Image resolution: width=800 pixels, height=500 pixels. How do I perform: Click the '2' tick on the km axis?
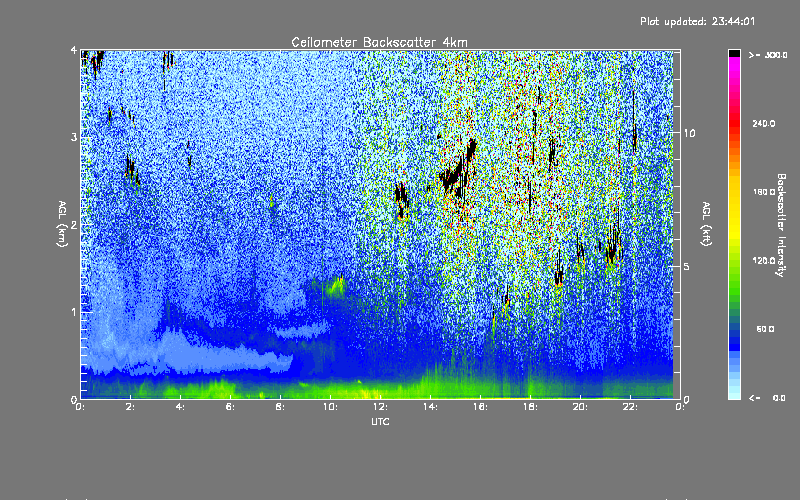point(74,224)
